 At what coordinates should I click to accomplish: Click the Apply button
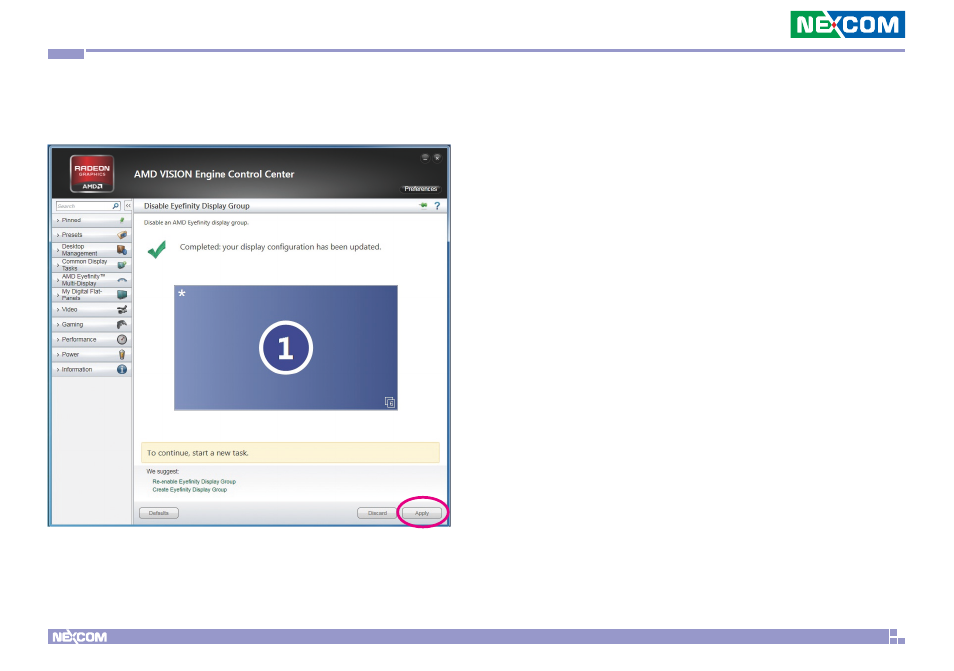click(x=422, y=513)
